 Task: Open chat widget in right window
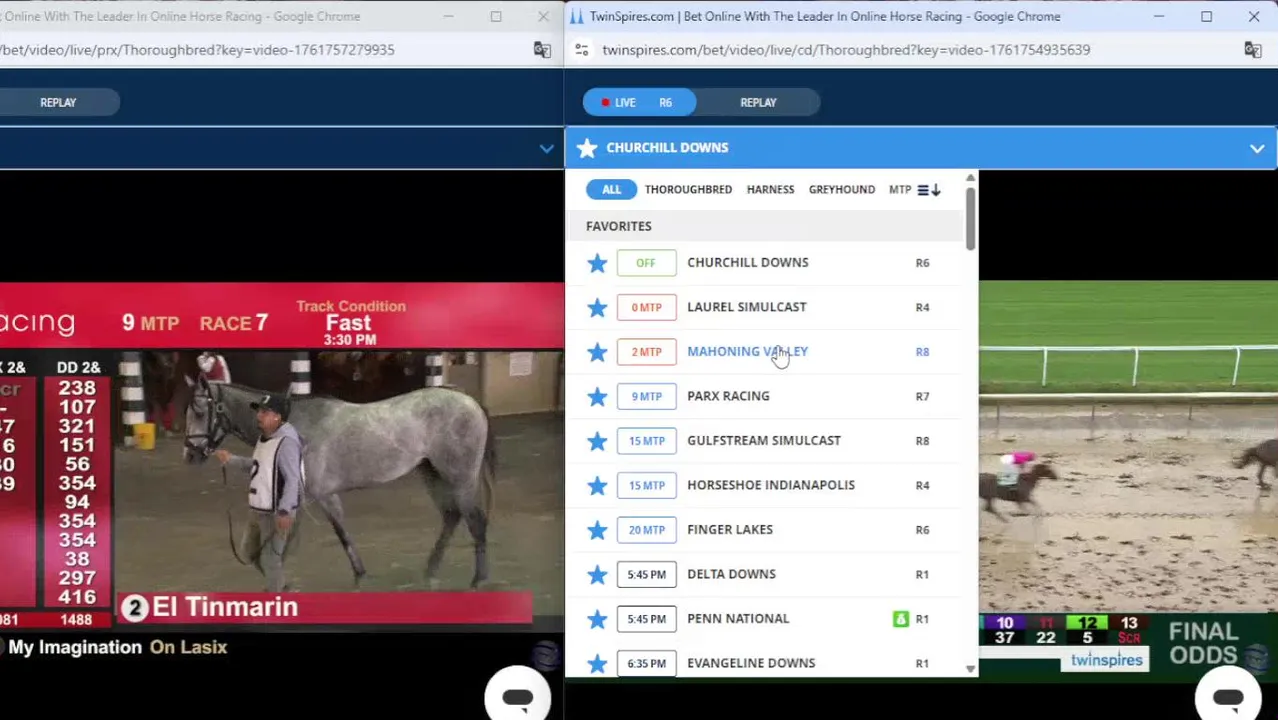(x=1228, y=697)
